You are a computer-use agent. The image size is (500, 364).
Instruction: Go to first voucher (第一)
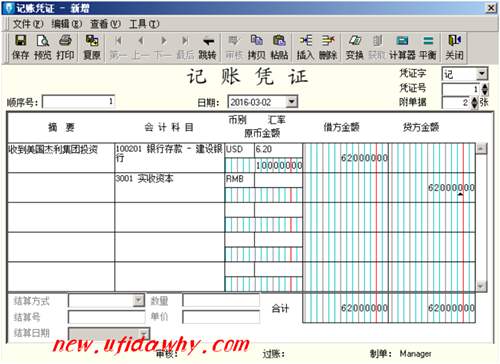point(118,47)
